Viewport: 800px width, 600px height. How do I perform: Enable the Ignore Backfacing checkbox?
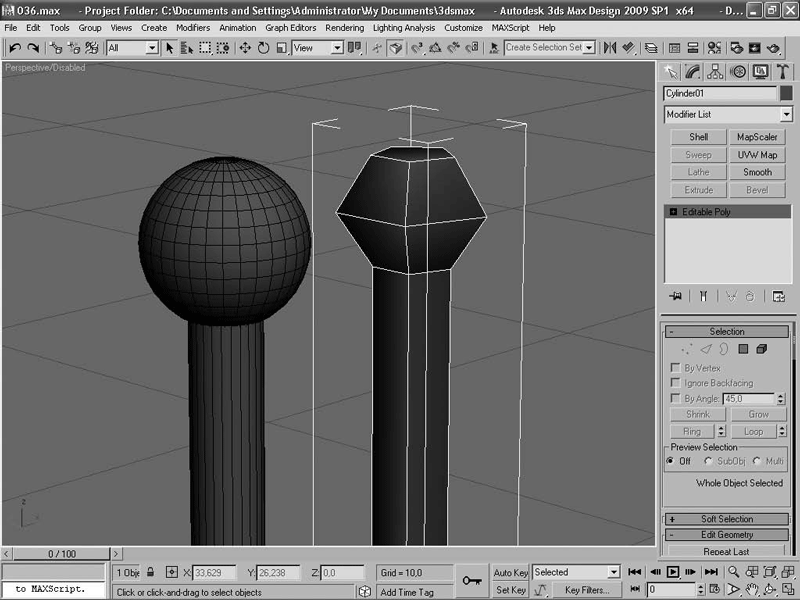676,383
